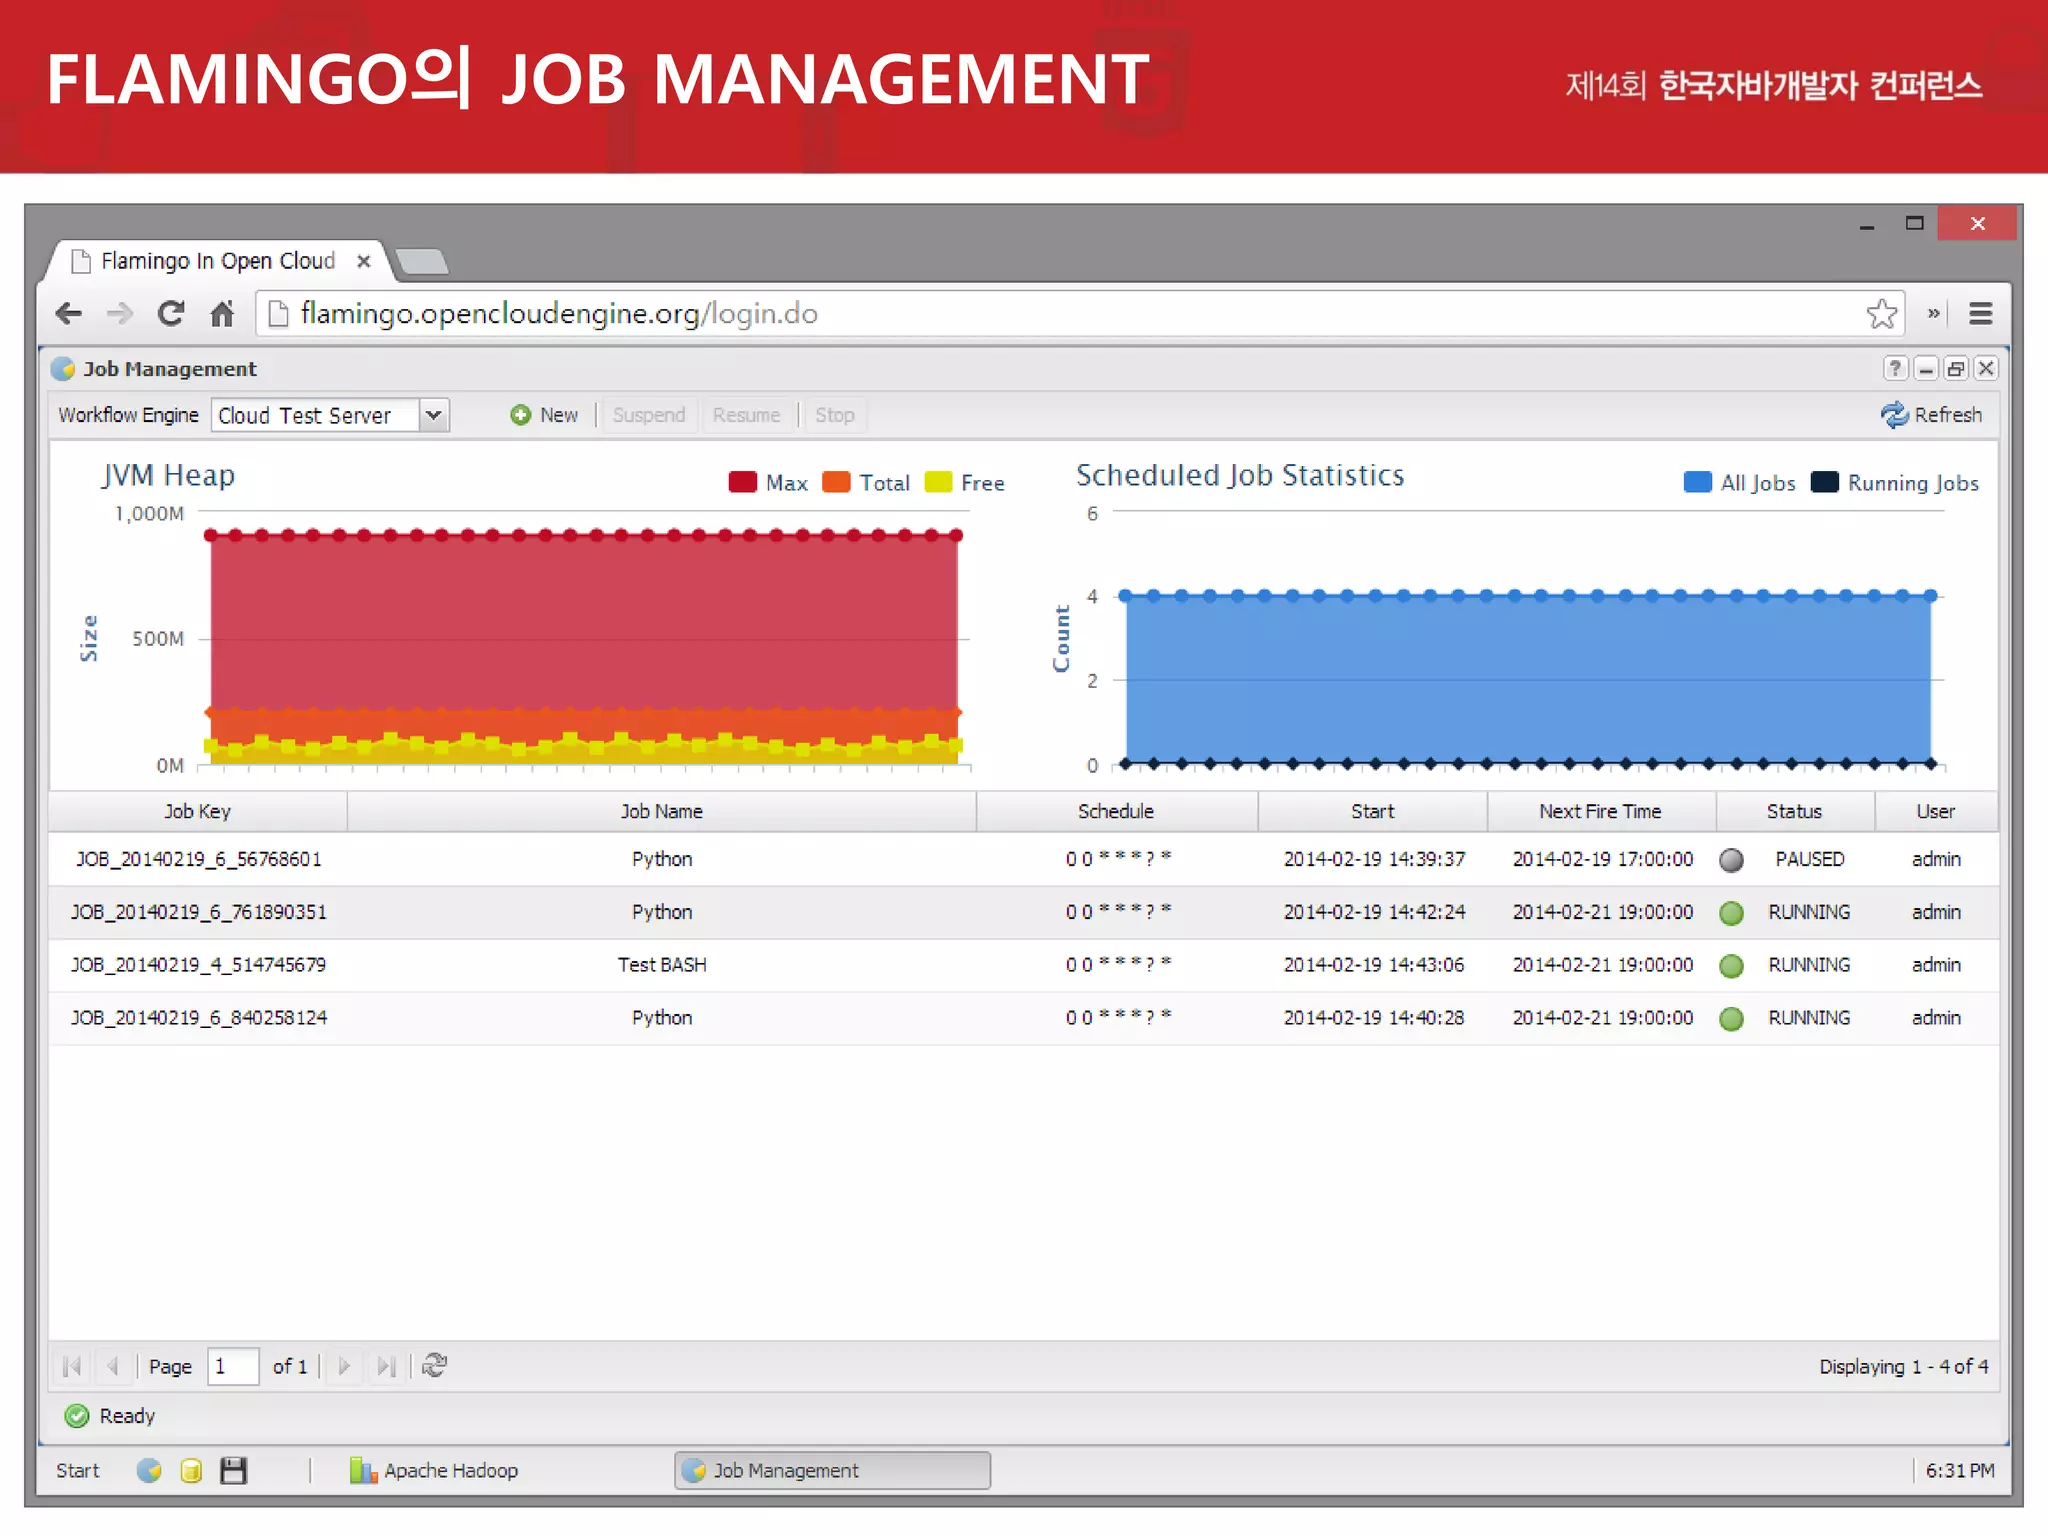2048x1536 pixels.
Task: Restore the Job Management panel window
Action: click(x=1956, y=368)
